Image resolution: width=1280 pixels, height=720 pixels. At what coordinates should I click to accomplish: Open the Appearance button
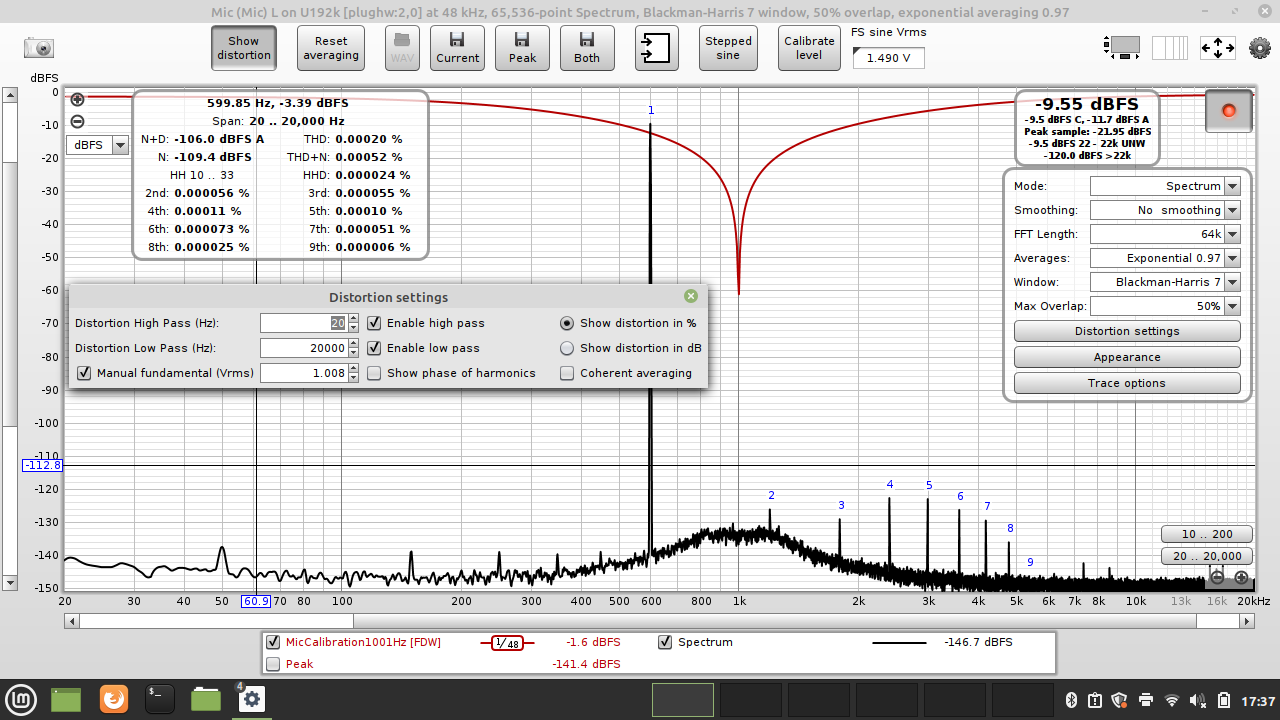click(x=1127, y=357)
